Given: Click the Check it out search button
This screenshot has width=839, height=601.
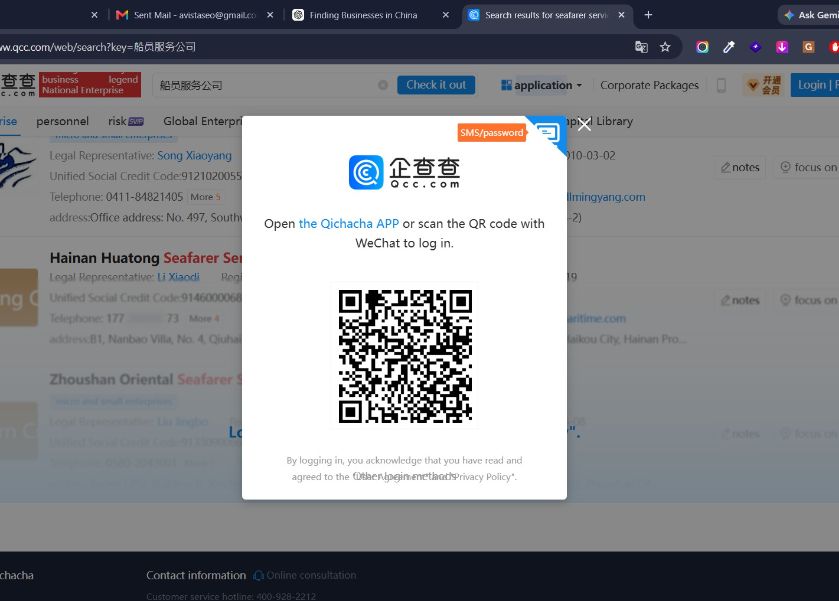Looking at the screenshot, I should pos(436,85).
